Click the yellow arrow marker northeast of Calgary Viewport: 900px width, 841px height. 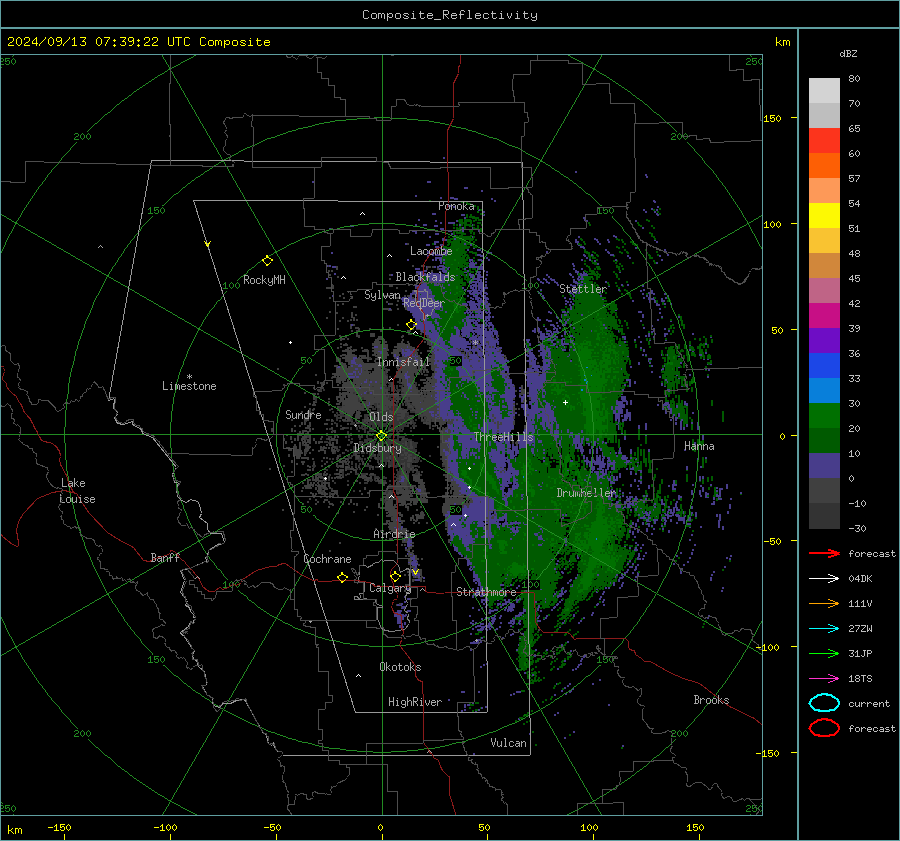[x=415, y=572]
